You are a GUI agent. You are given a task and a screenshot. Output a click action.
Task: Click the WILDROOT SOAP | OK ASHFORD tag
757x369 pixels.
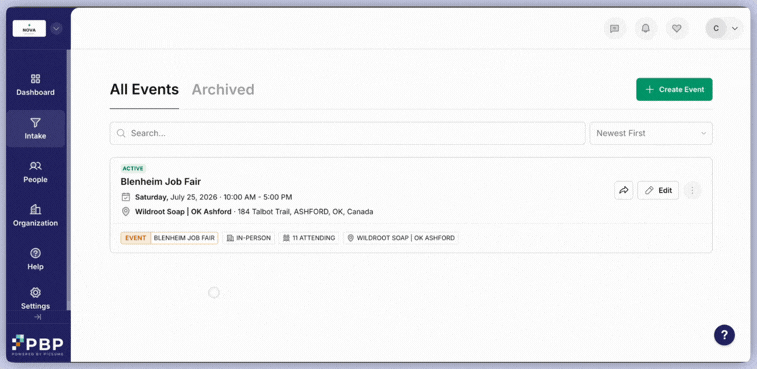(x=401, y=238)
